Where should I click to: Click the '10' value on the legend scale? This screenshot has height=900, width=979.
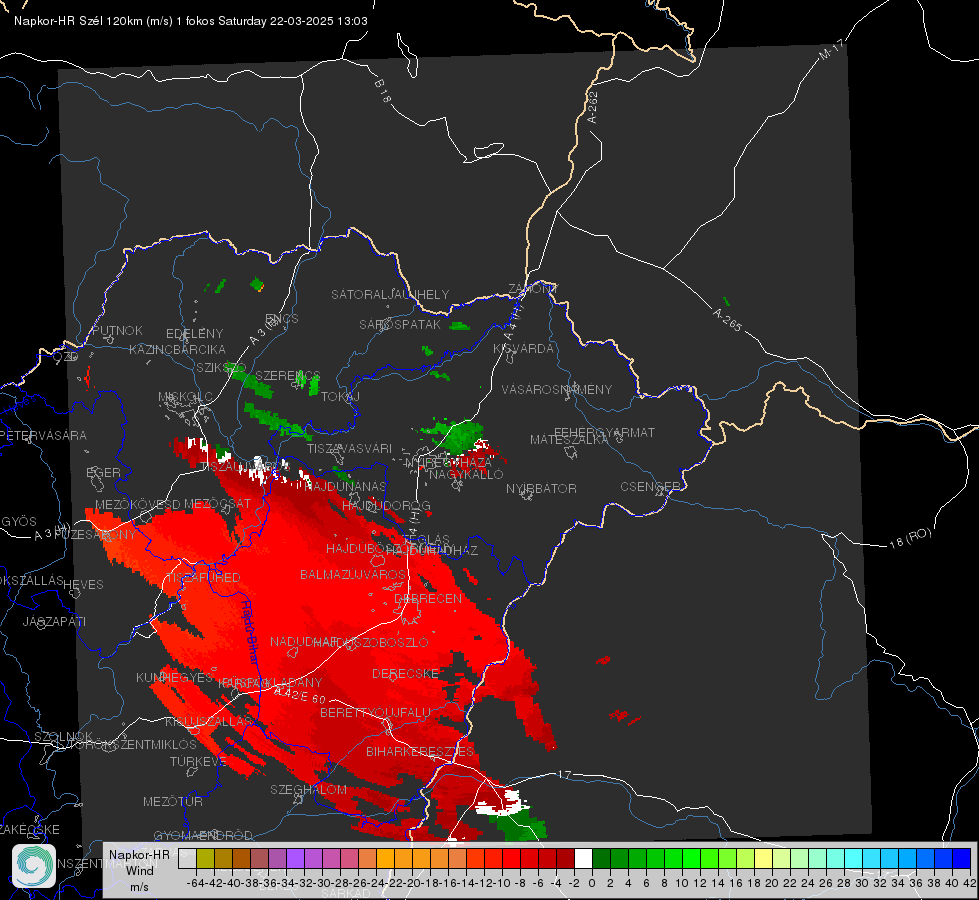tap(681, 883)
